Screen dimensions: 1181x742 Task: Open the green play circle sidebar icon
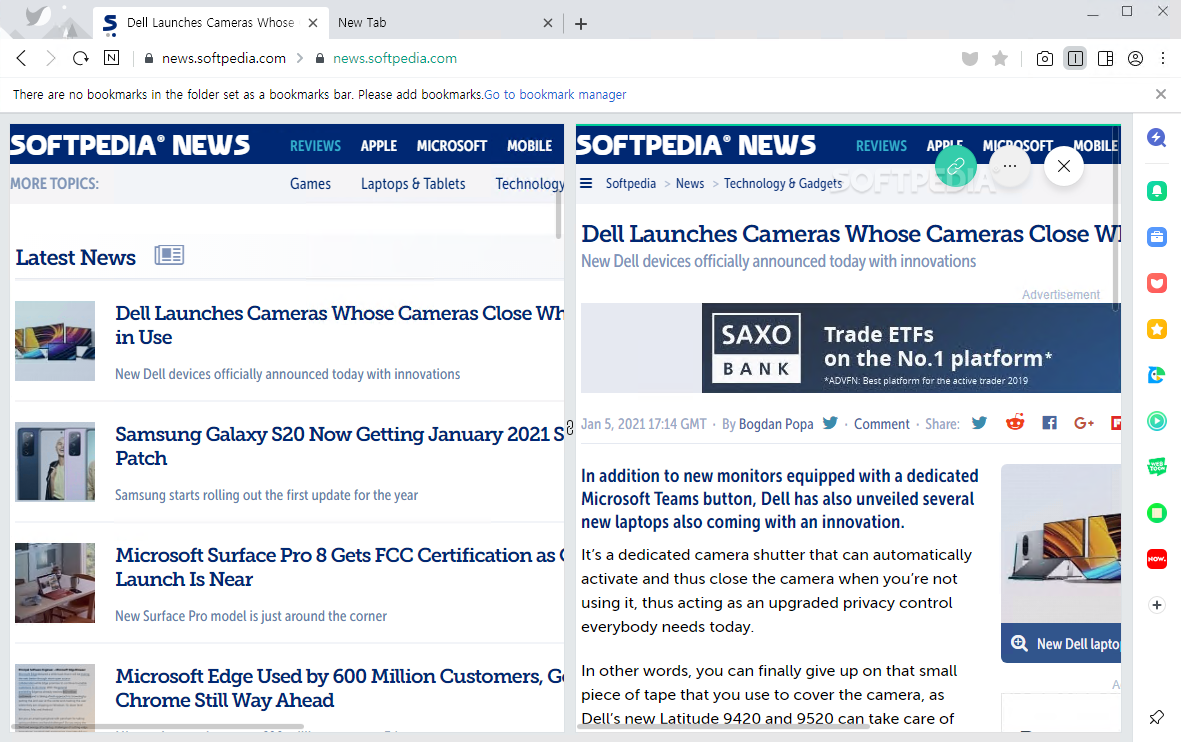pos(1157,420)
